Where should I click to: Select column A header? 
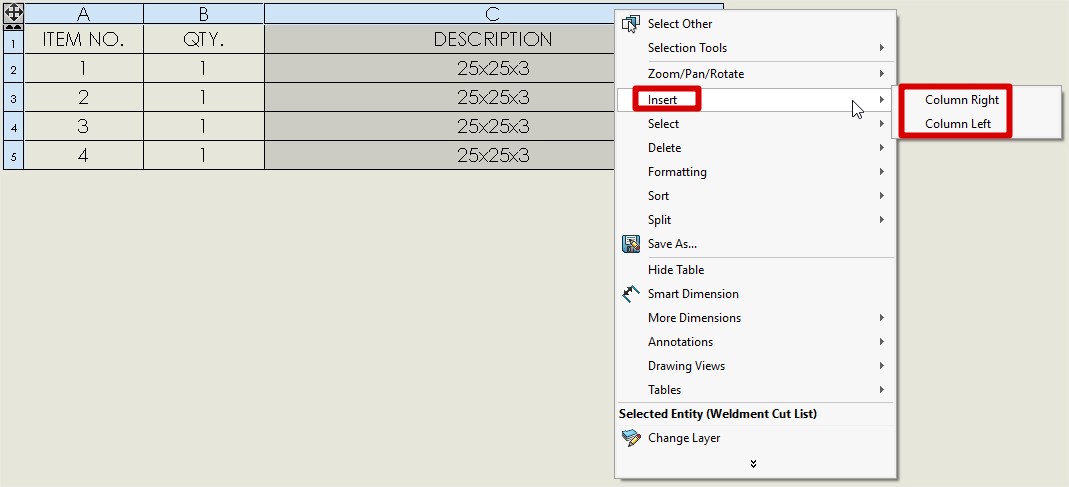(83, 14)
